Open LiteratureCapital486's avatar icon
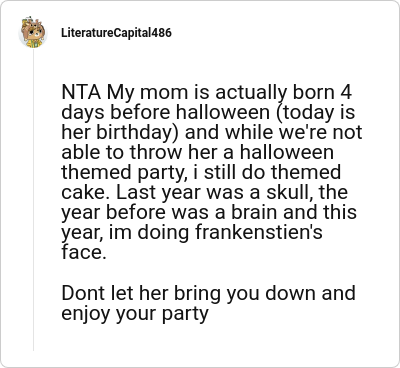The width and height of the screenshot is (400, 368). (x=33, y=32)
